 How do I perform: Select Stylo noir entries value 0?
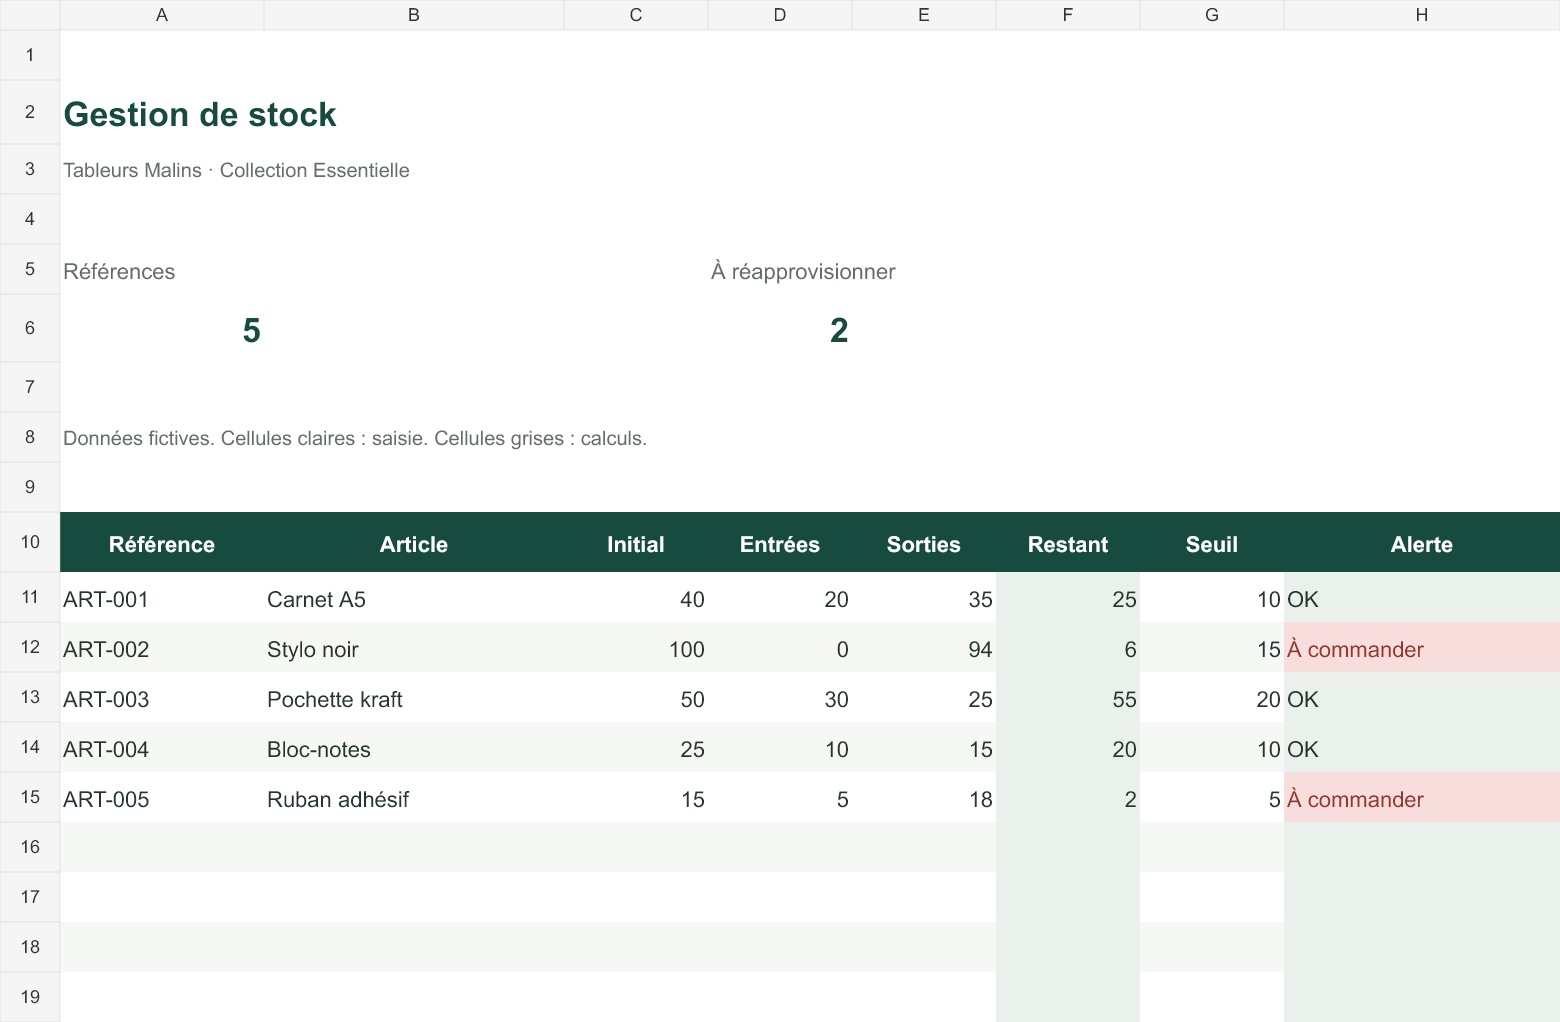780,648
